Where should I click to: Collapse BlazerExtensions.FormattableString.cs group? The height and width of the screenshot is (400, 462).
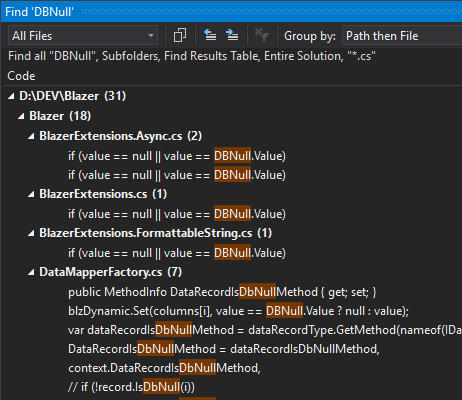click(31, 233)
